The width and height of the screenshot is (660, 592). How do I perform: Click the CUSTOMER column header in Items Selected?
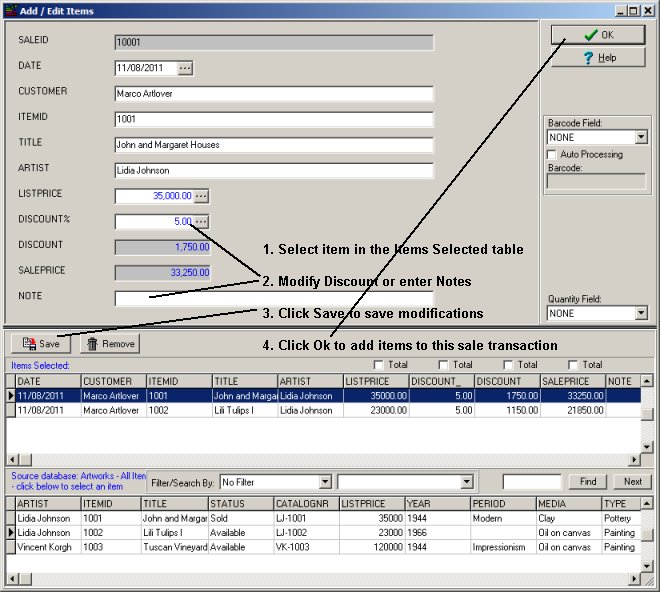coord(114,381)
